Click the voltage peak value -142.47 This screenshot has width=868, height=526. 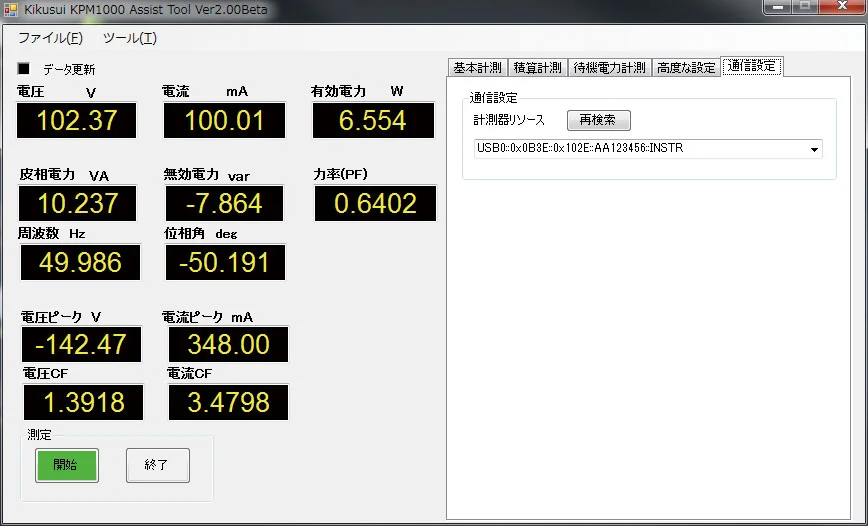[81, 344]
